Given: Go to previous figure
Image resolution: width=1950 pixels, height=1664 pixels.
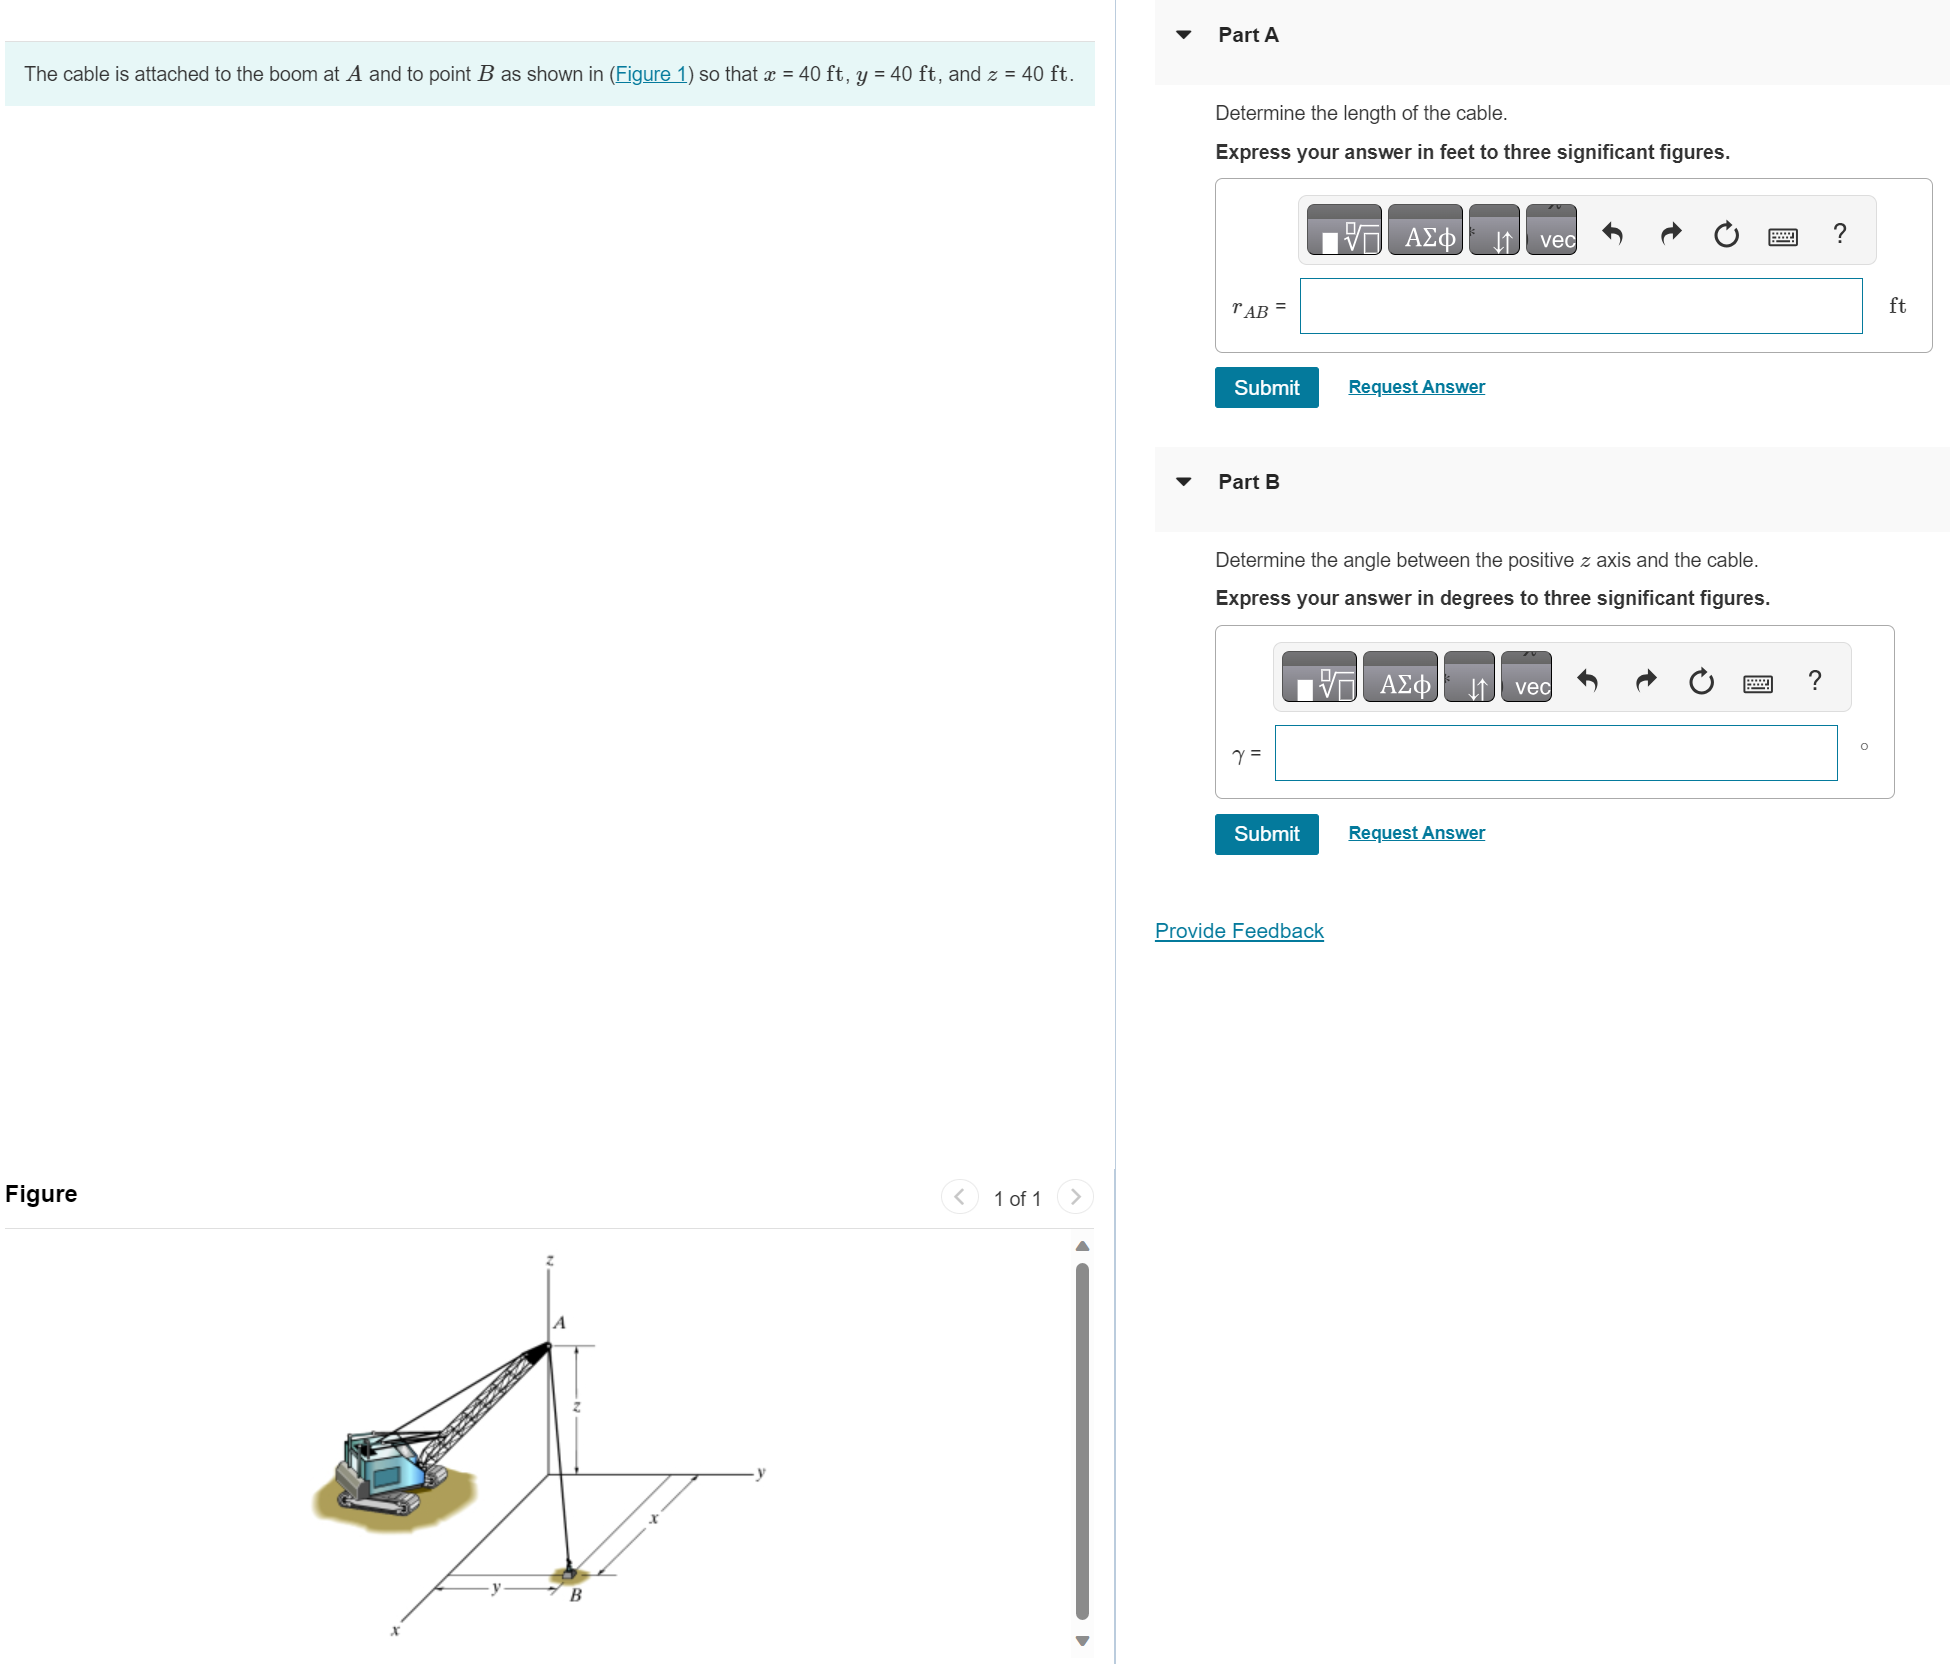Looking at the screenshot, I should coord(959,1196).
